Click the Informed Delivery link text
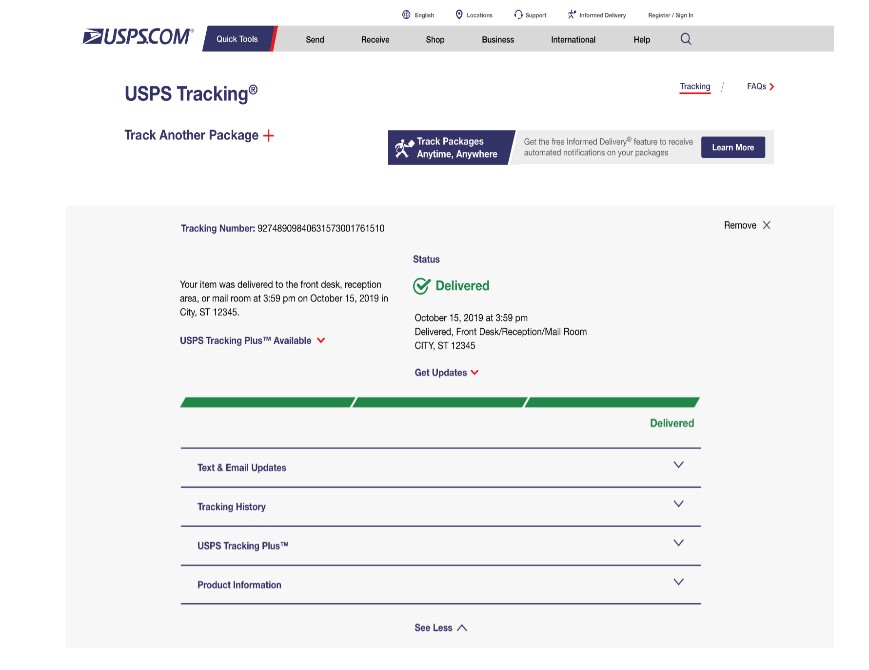 tap(602, 15)
